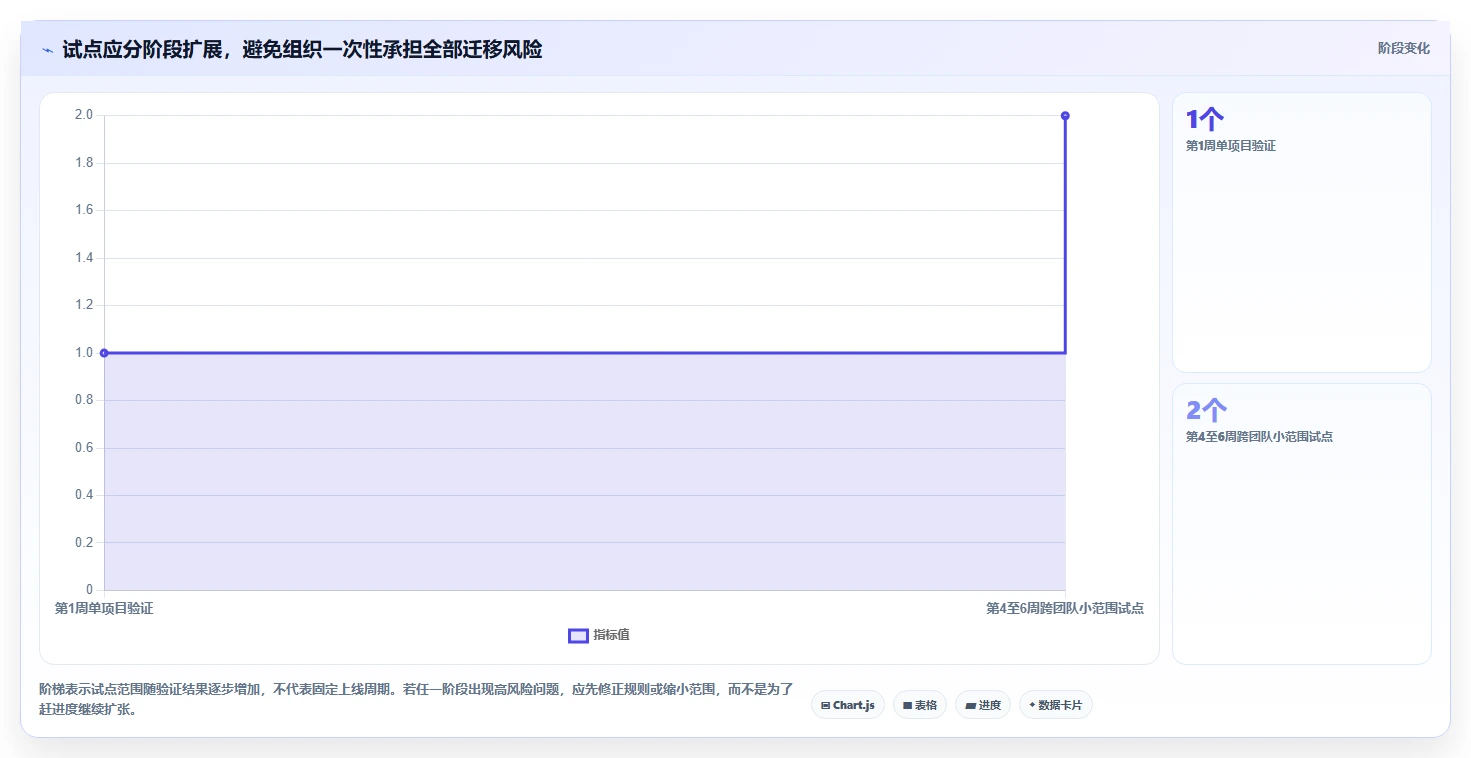
Task: Click the chart data point at value 2.0
Action: [1065, 116]
